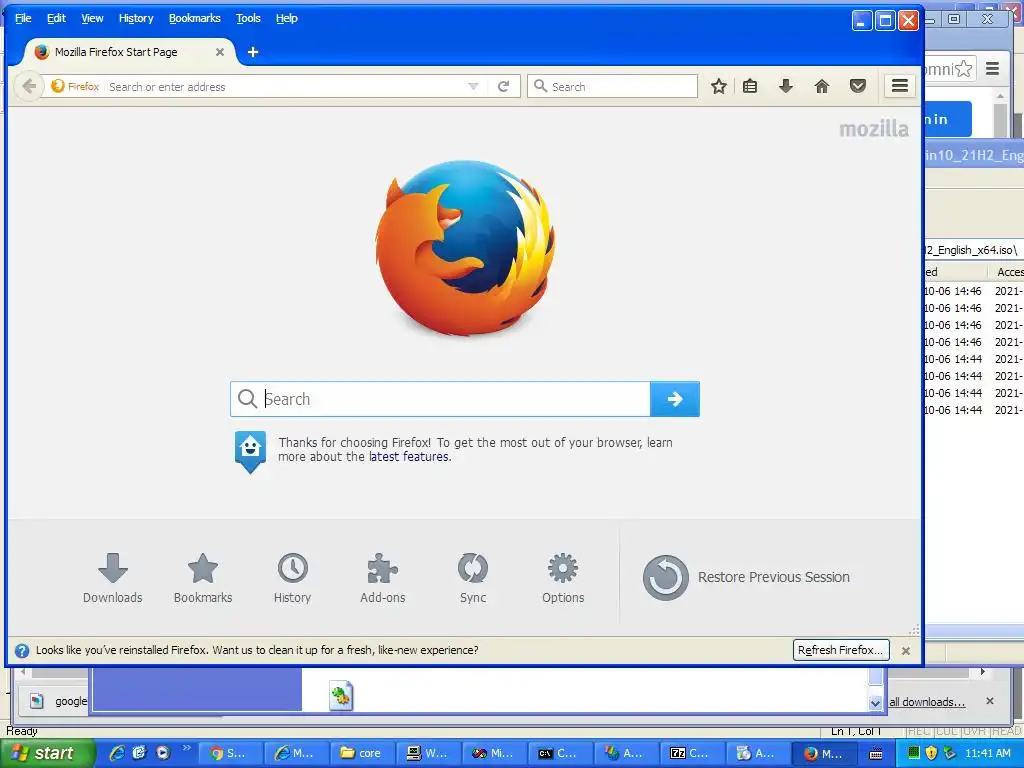This screenshot has width=1024, height=768.
Task: Switch to the 7-Zip taskbar button
Action: click(692, 753)
